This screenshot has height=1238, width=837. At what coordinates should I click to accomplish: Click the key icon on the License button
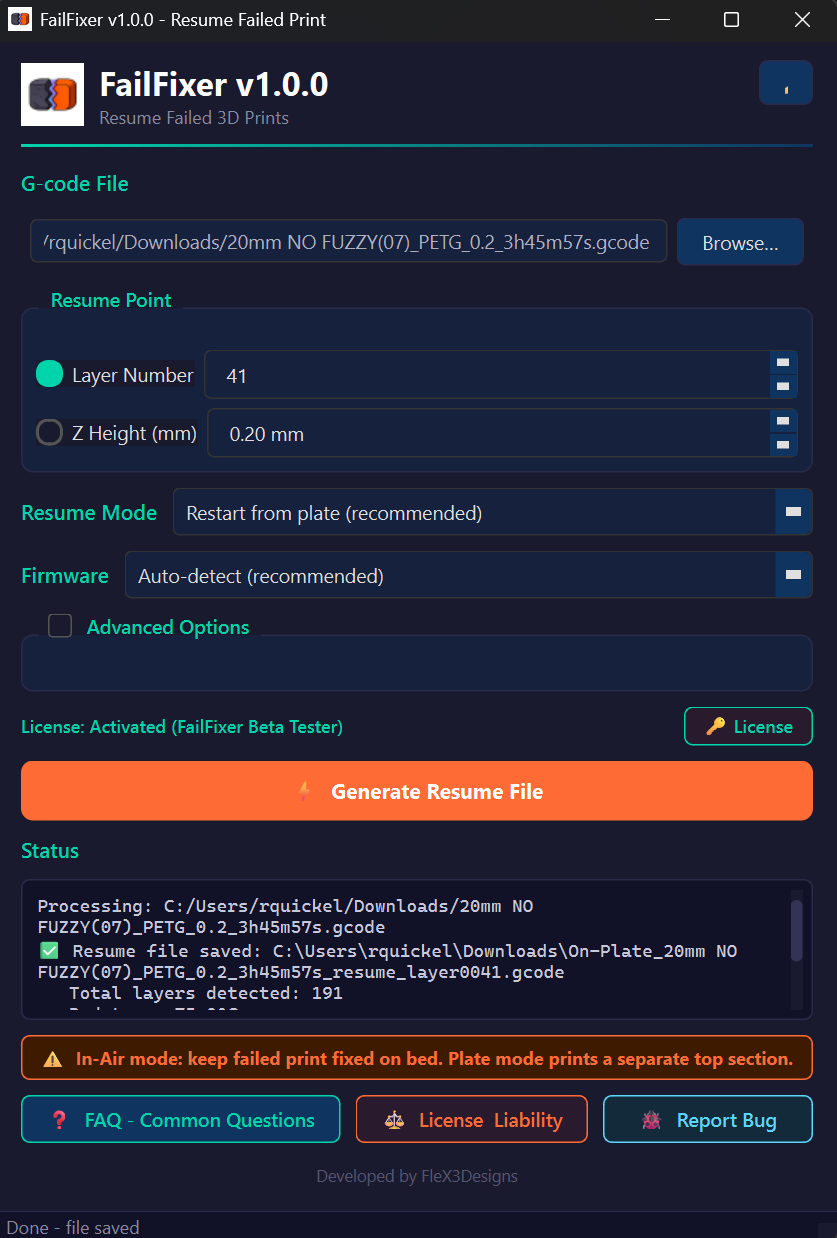714,726
